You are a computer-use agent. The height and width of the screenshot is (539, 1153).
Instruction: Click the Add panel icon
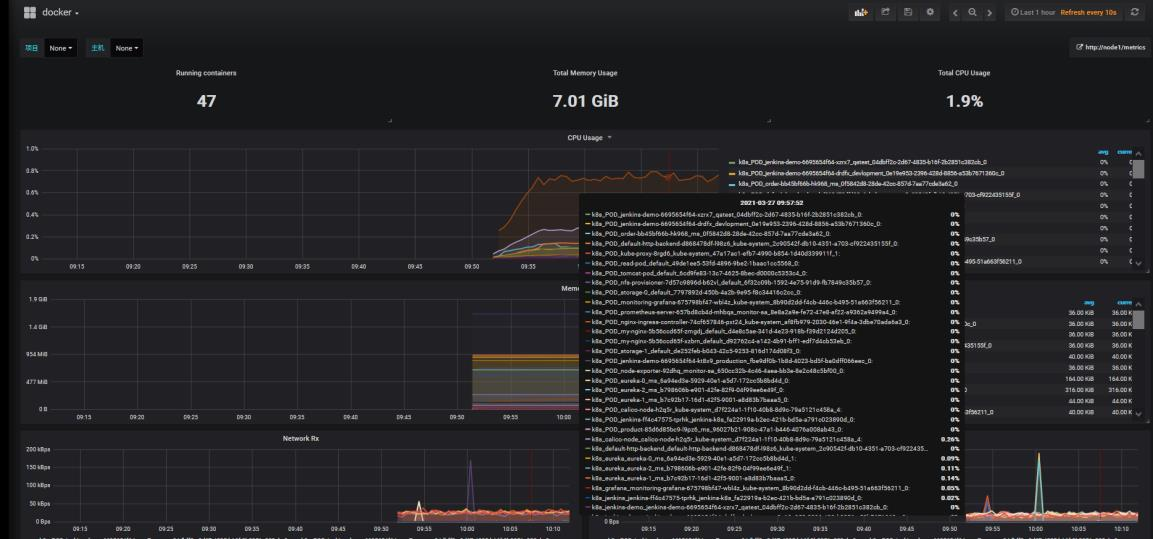860,13
